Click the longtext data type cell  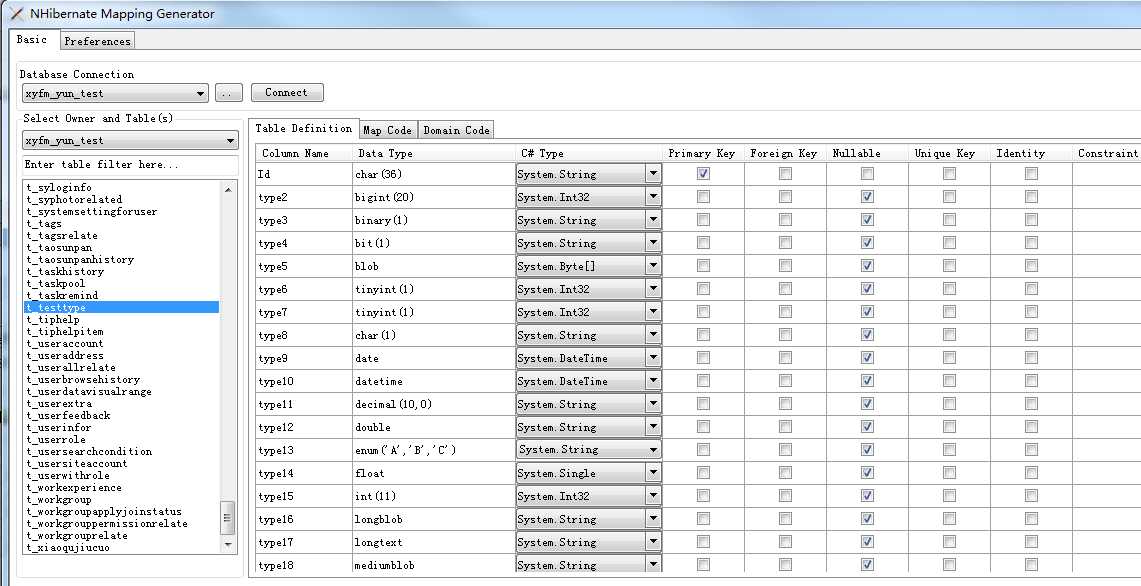(433, 542)
